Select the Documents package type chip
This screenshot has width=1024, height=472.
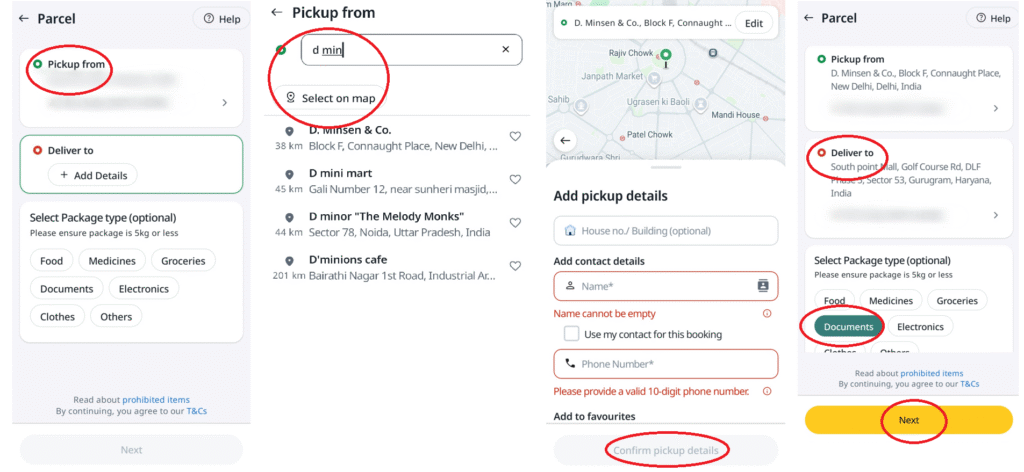(x=848, y=326)
